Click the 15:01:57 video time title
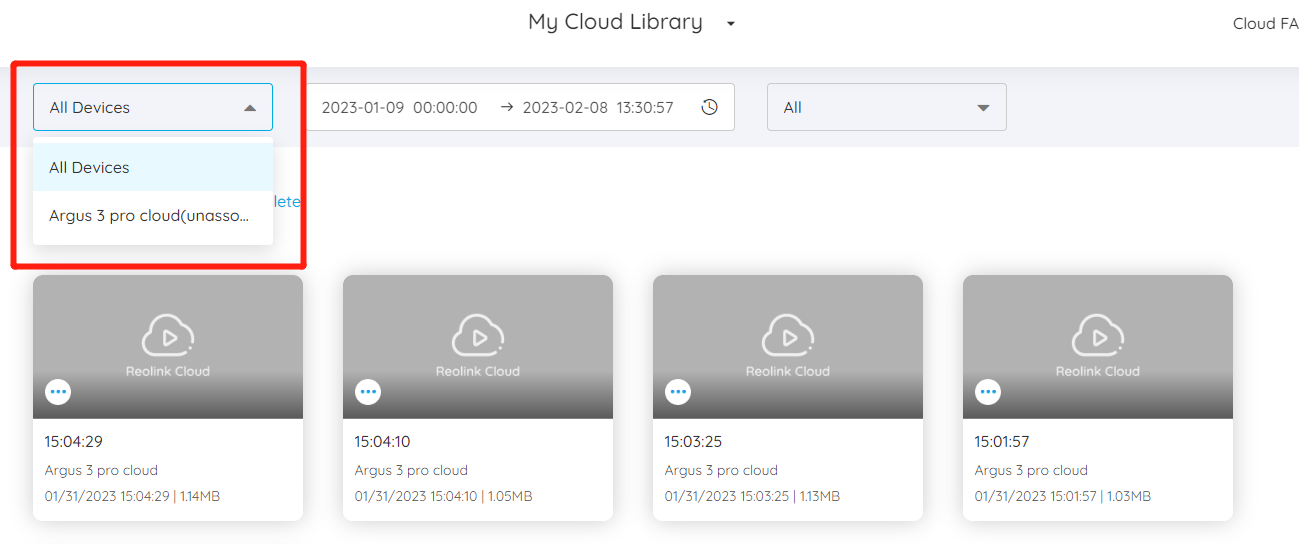This screenshot has width=1299, height=544. pyautogui.click(x=1002, y=441)
